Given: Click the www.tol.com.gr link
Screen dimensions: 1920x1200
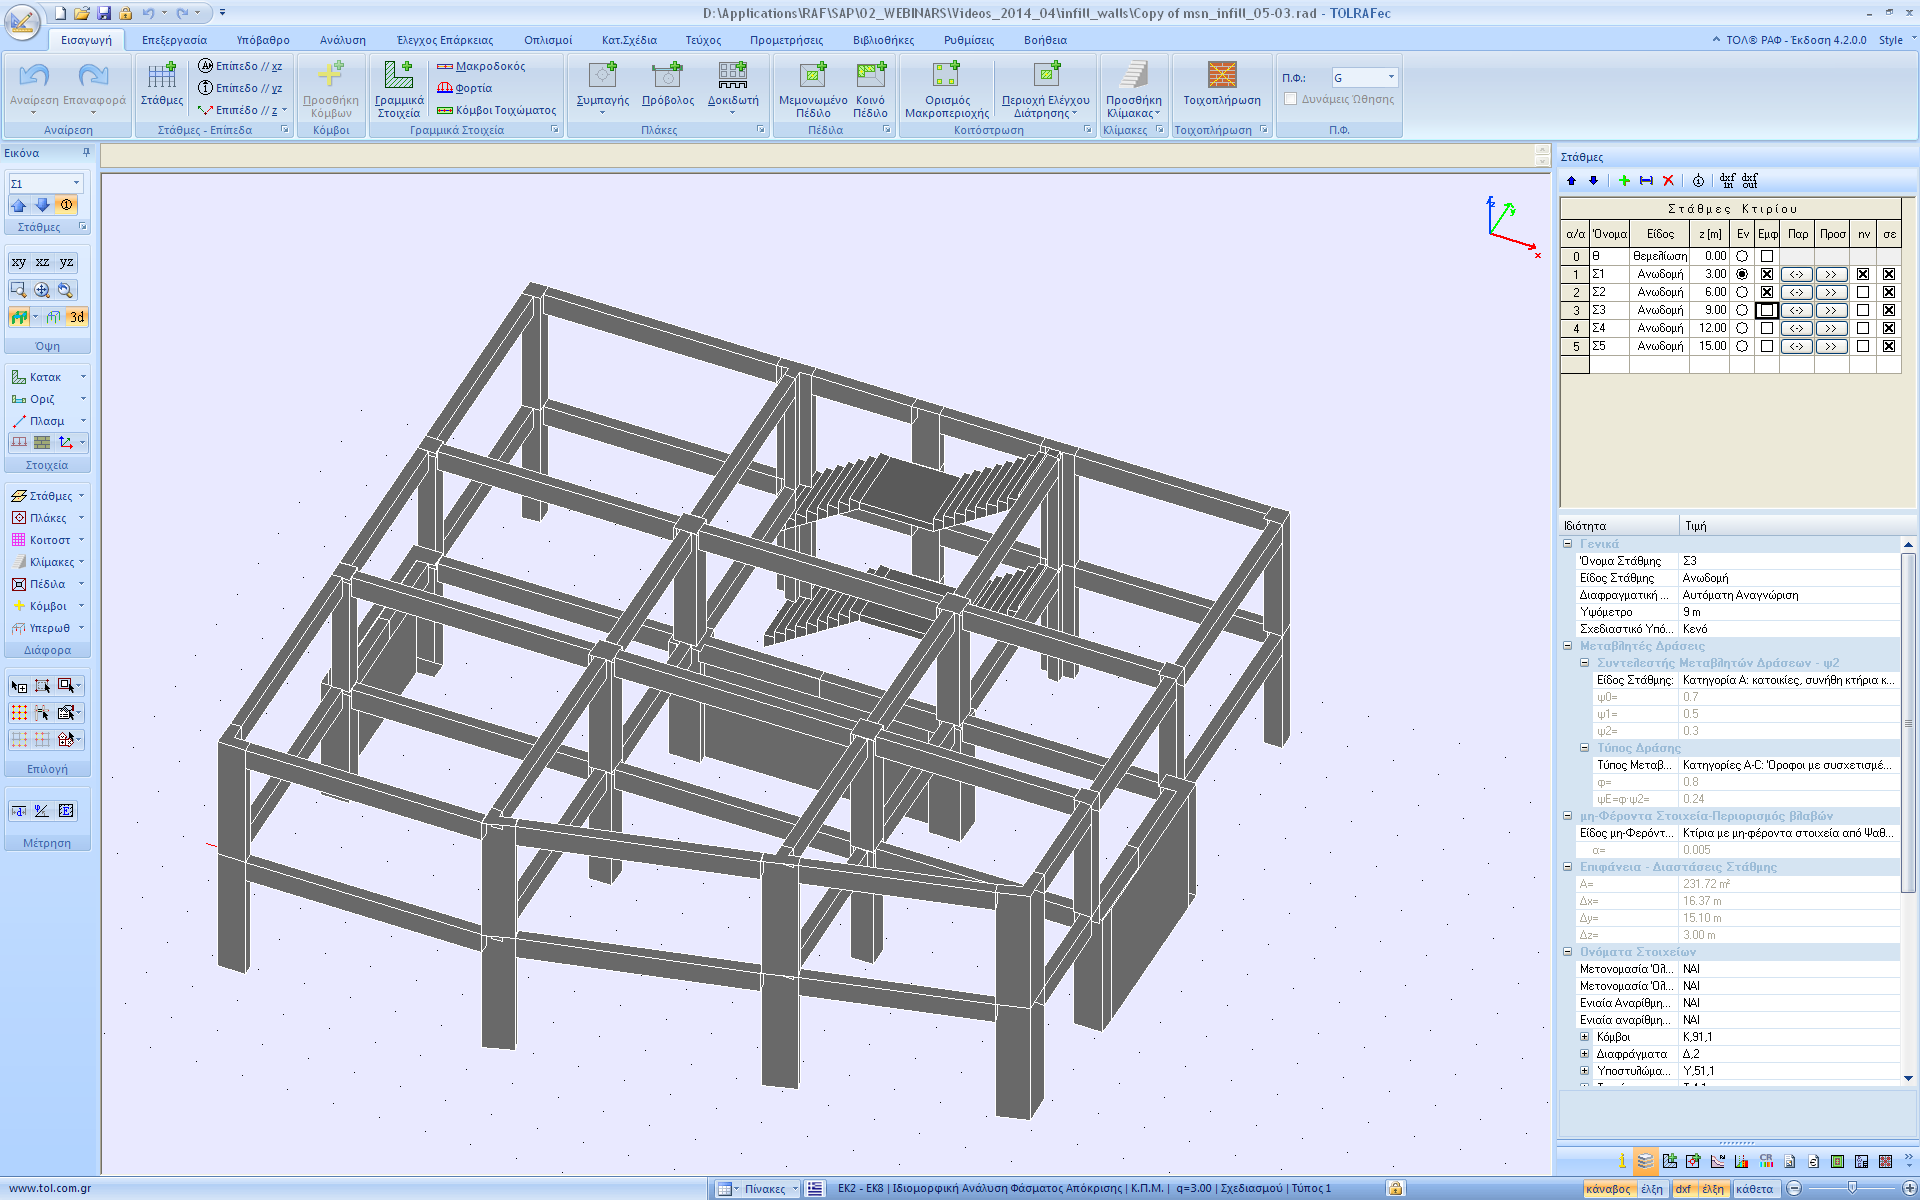Looking at the screenshot, I should (50, 1188).
